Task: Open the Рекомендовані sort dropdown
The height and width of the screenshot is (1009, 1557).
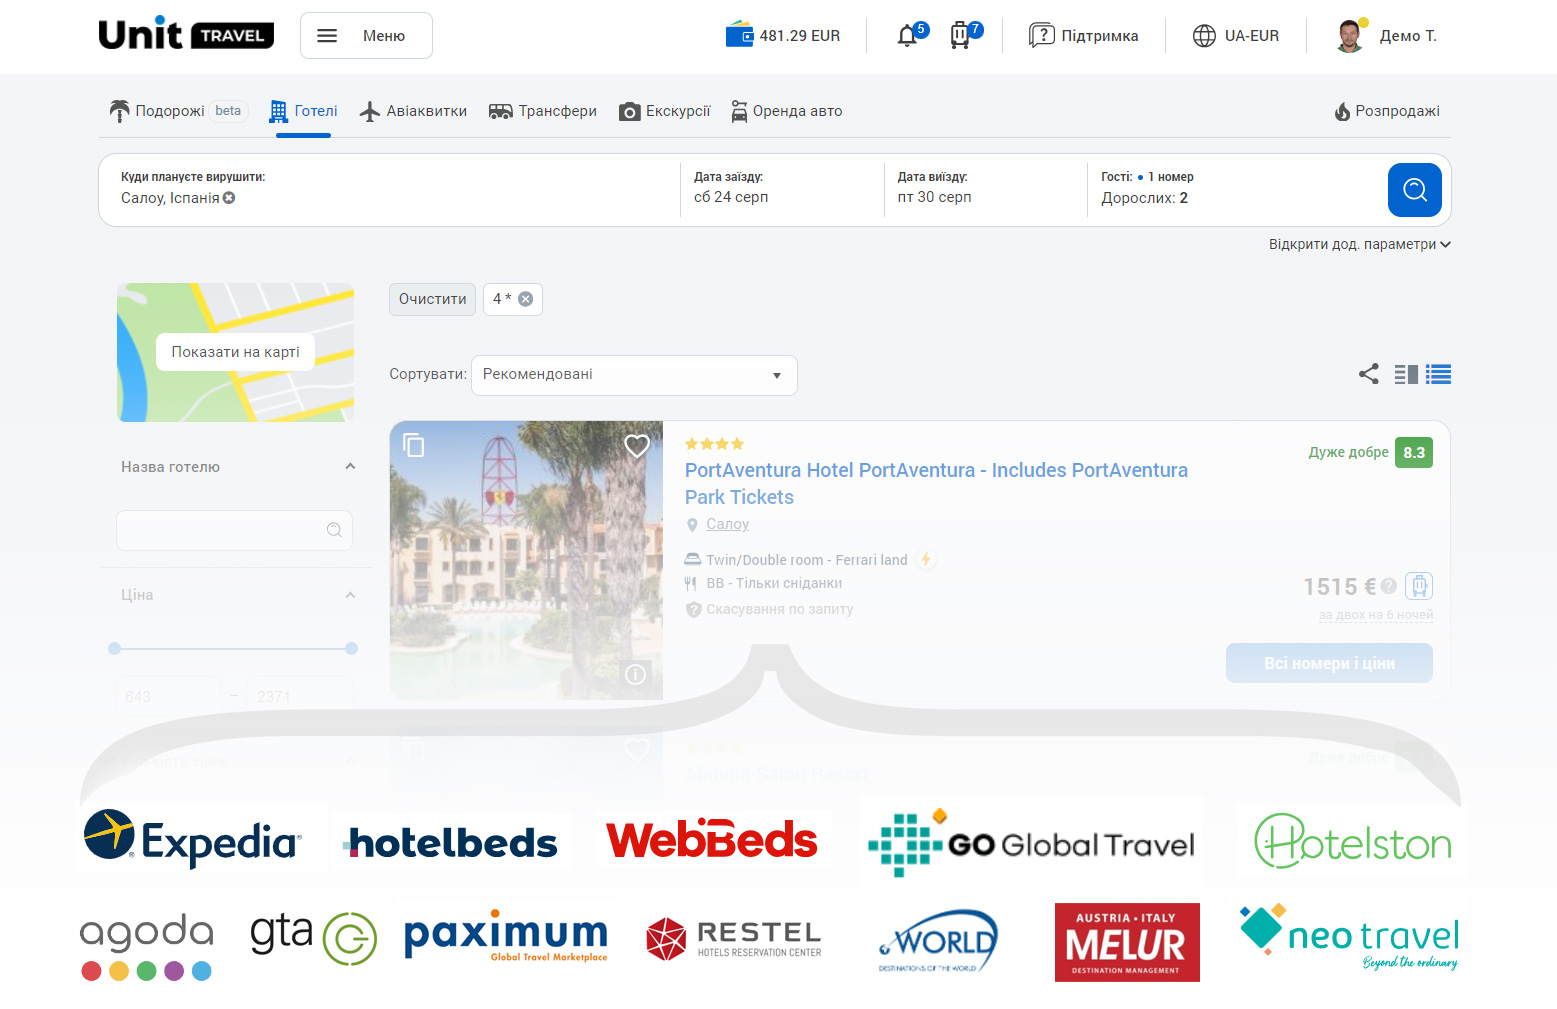Action: 634,375
